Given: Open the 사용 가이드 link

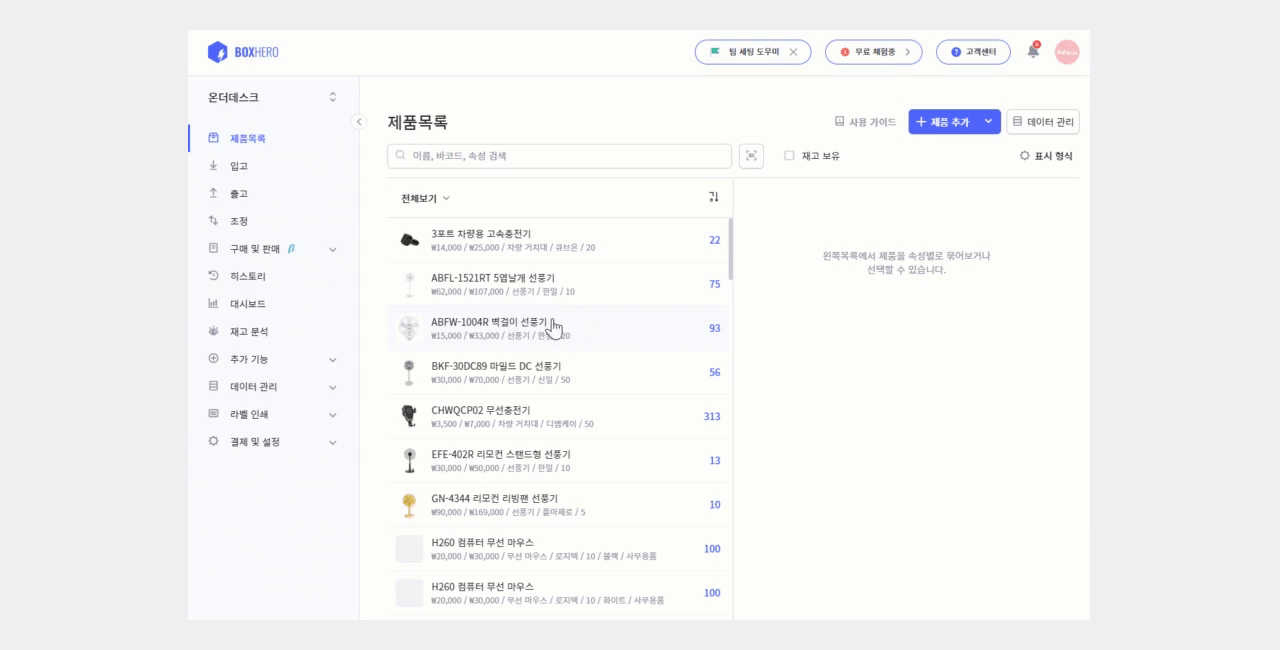Looking at the screenshot, I should [x=866, y=122].
